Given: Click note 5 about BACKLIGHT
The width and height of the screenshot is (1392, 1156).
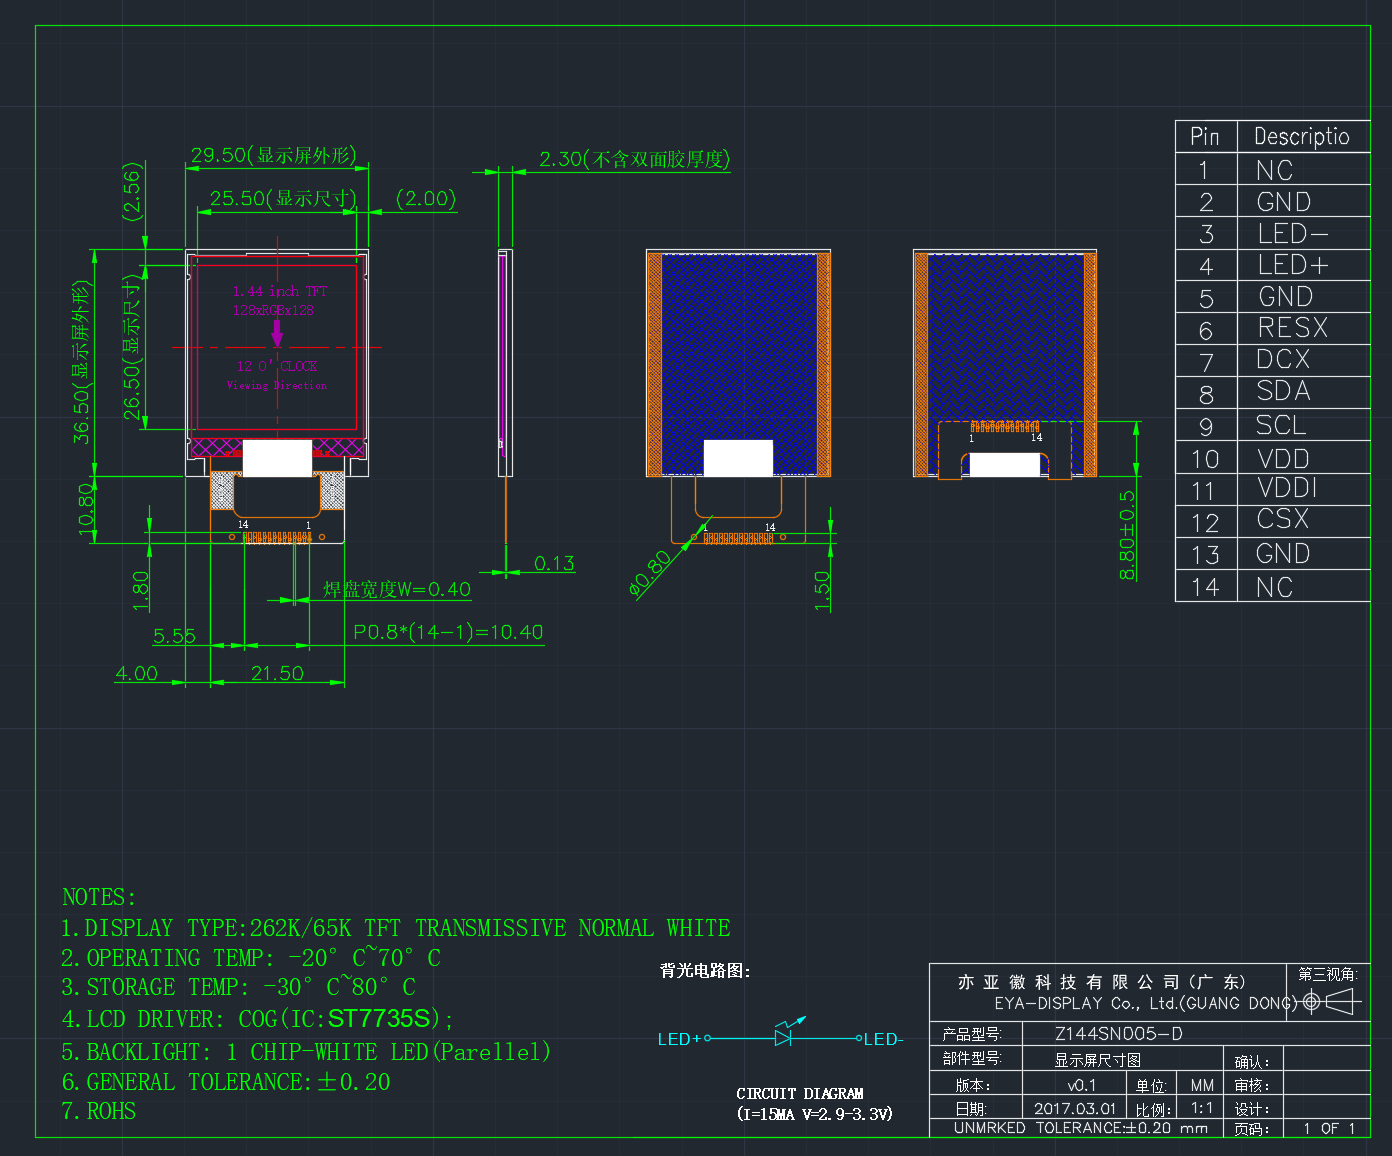Looking at the screenshot, I should pyautogui.click(x=306, y=1052).
